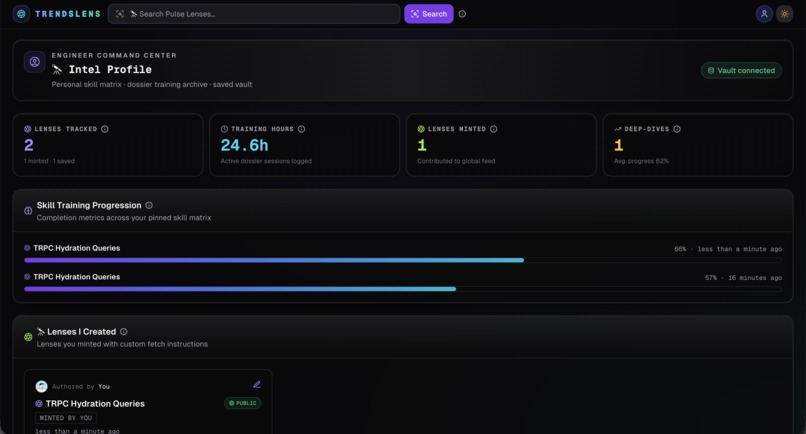The width and height of the screenshot is (806, 434).
Task: Open the Skill Training Progression info icon
Action: [x=149, y=205]
